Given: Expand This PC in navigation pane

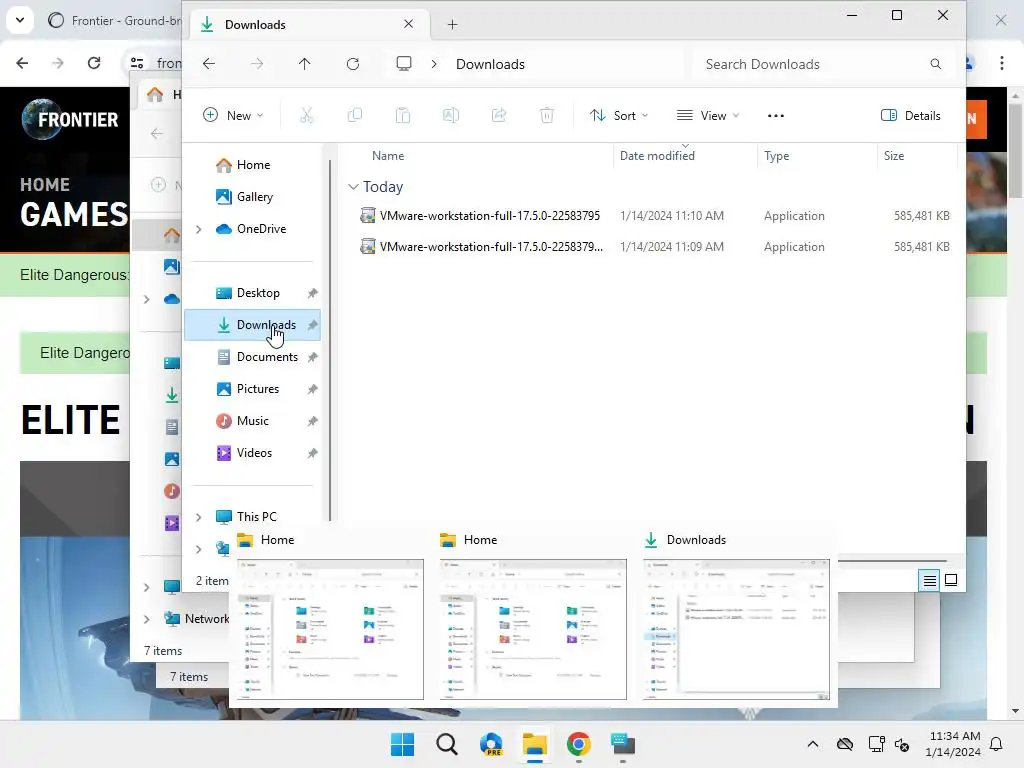Looking at the screenshot, I should [199, 517].
